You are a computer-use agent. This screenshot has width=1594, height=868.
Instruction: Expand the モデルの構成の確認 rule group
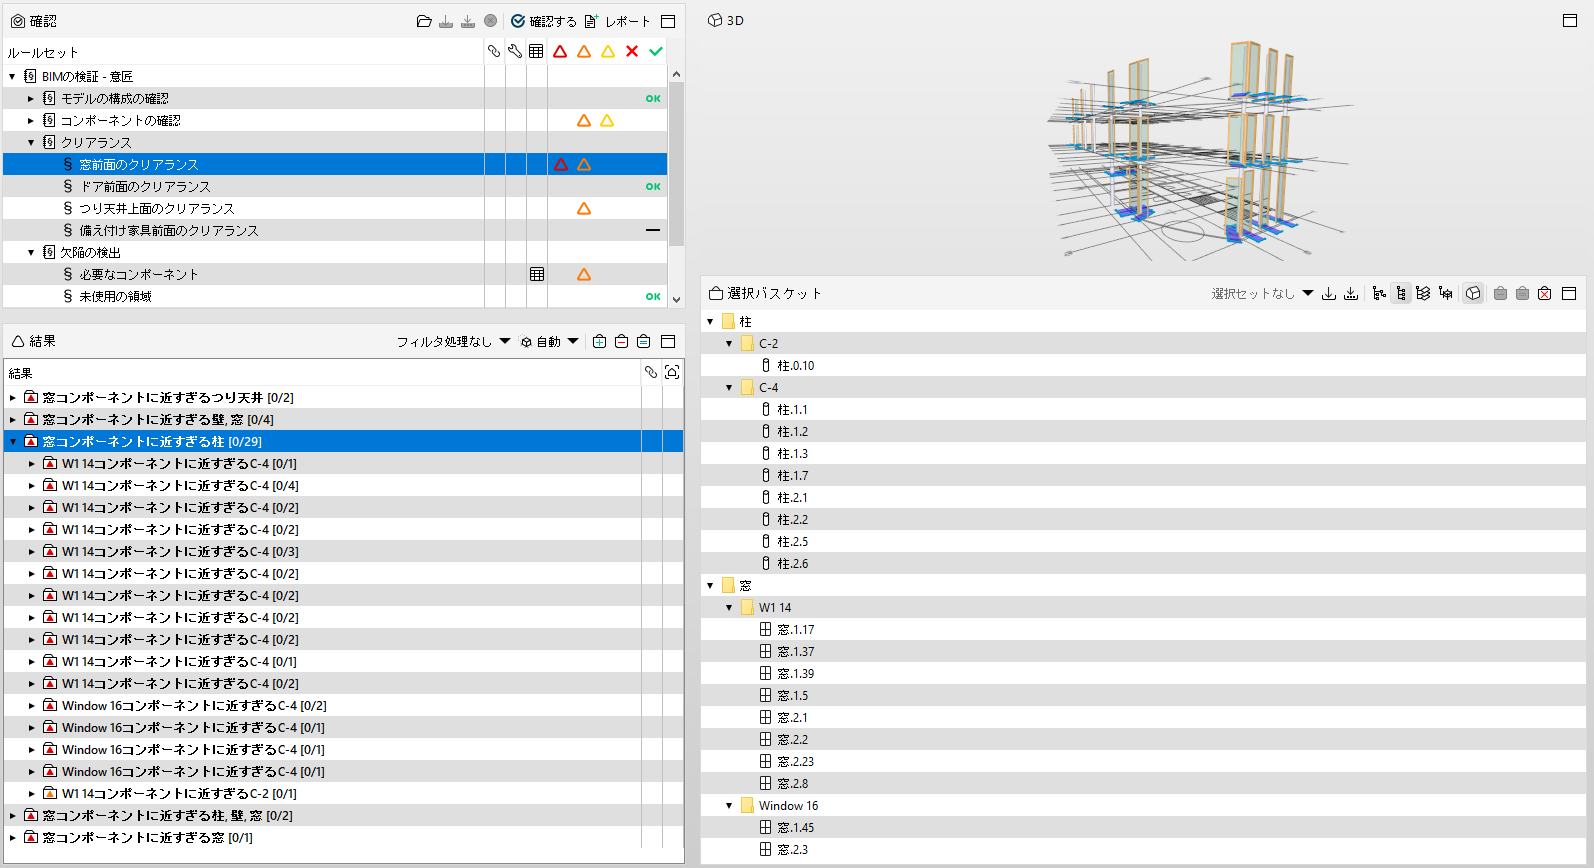pos(31,98)
